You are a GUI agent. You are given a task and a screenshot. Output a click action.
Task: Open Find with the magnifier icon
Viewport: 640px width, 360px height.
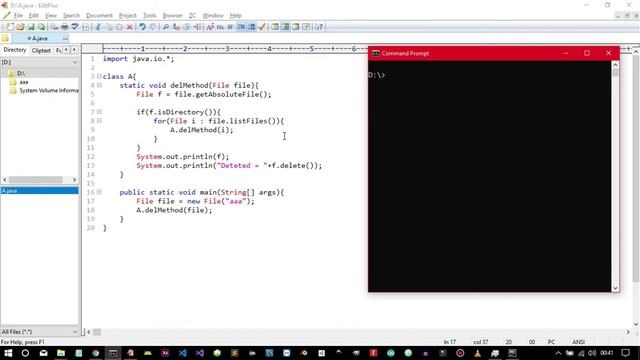[166, 27]
